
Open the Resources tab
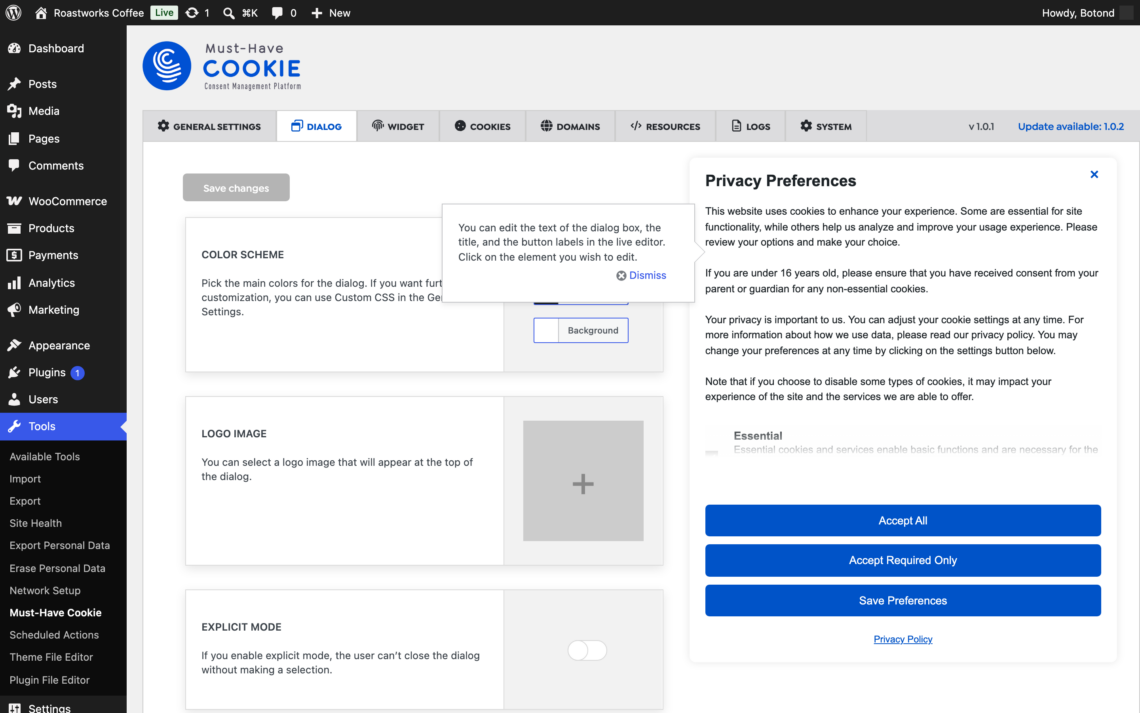(x=665, y=126)
